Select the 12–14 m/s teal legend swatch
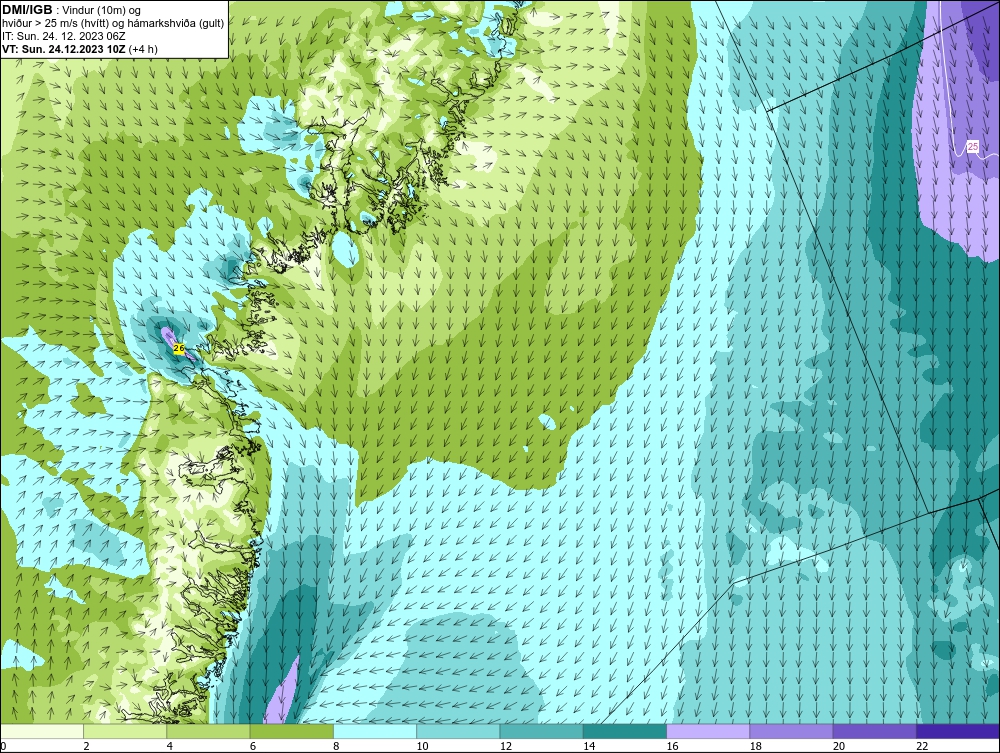Screen dimensions: 1000x753 pyautogui.click(x=541, y=731)
